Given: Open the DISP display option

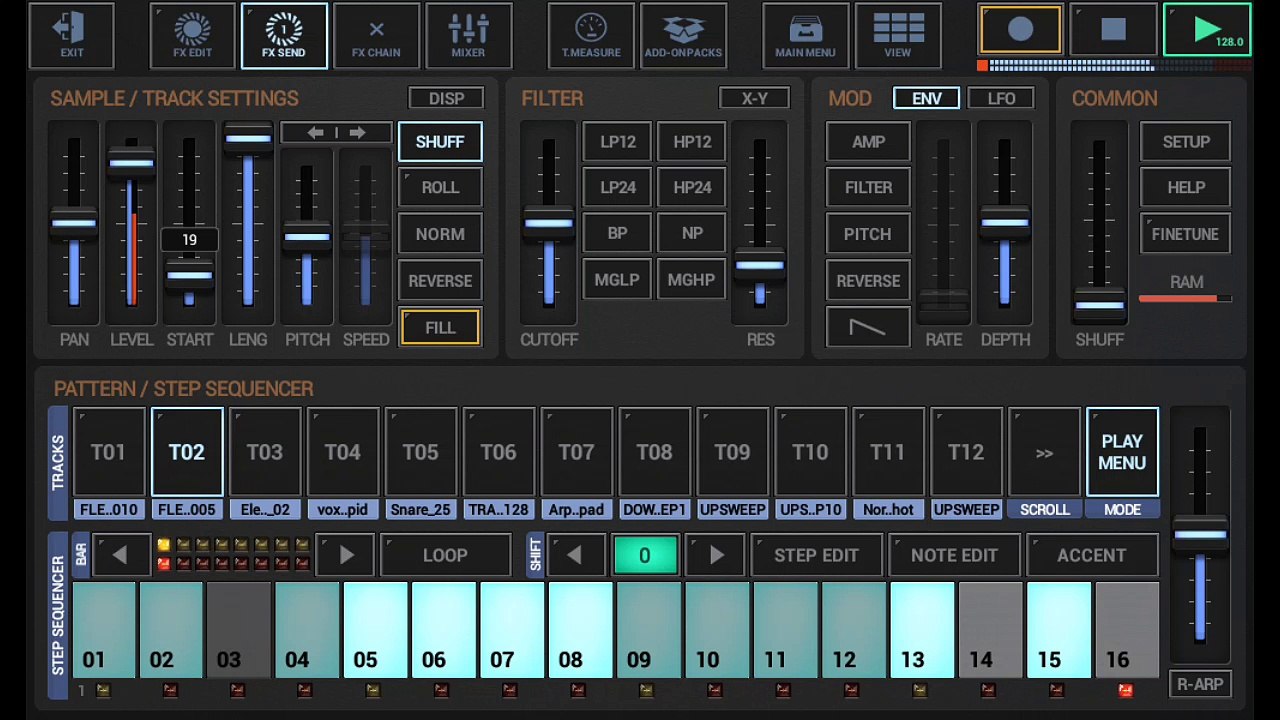Looking at the screenshot, I should click(x=446, y=98).
